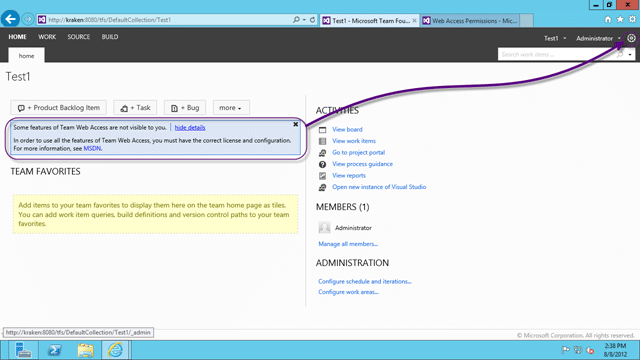Open the BUILD hub
The height and width of the screenshot is (360, 640).
110,37
